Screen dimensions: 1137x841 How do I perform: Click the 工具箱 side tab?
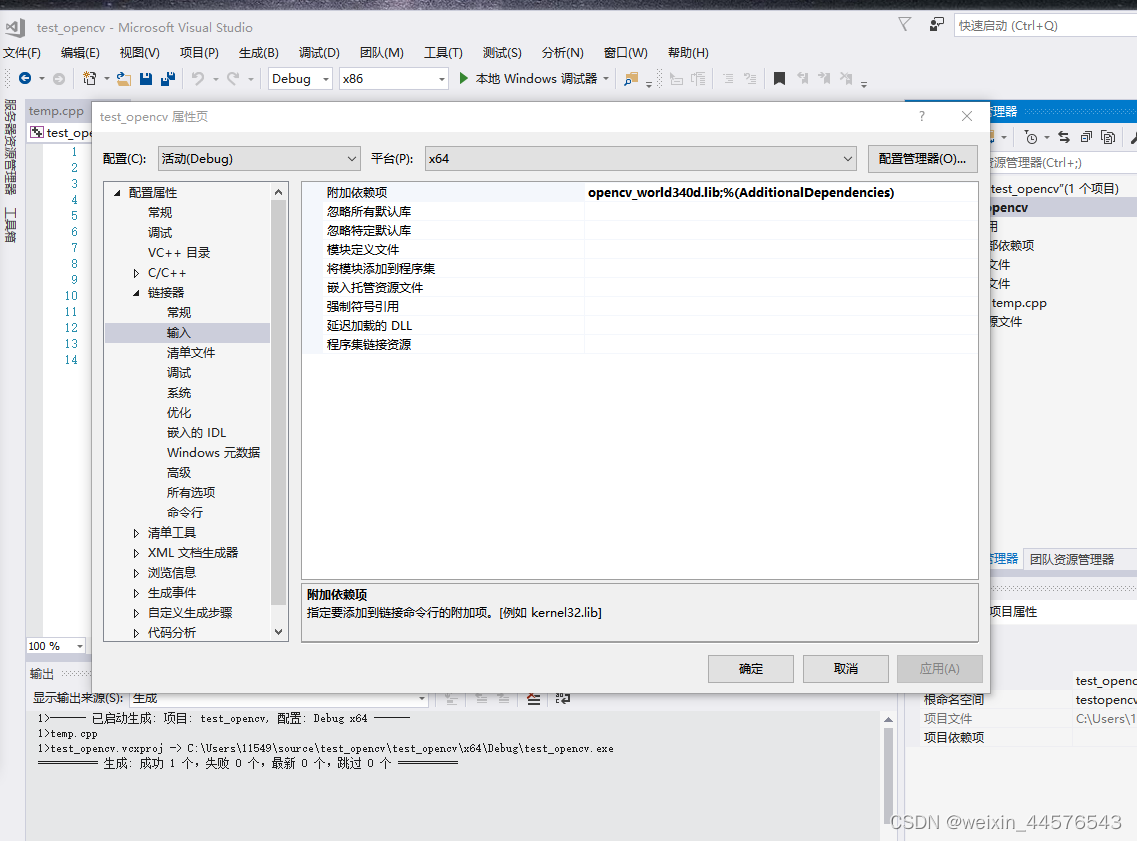click(x=10, y=225)
